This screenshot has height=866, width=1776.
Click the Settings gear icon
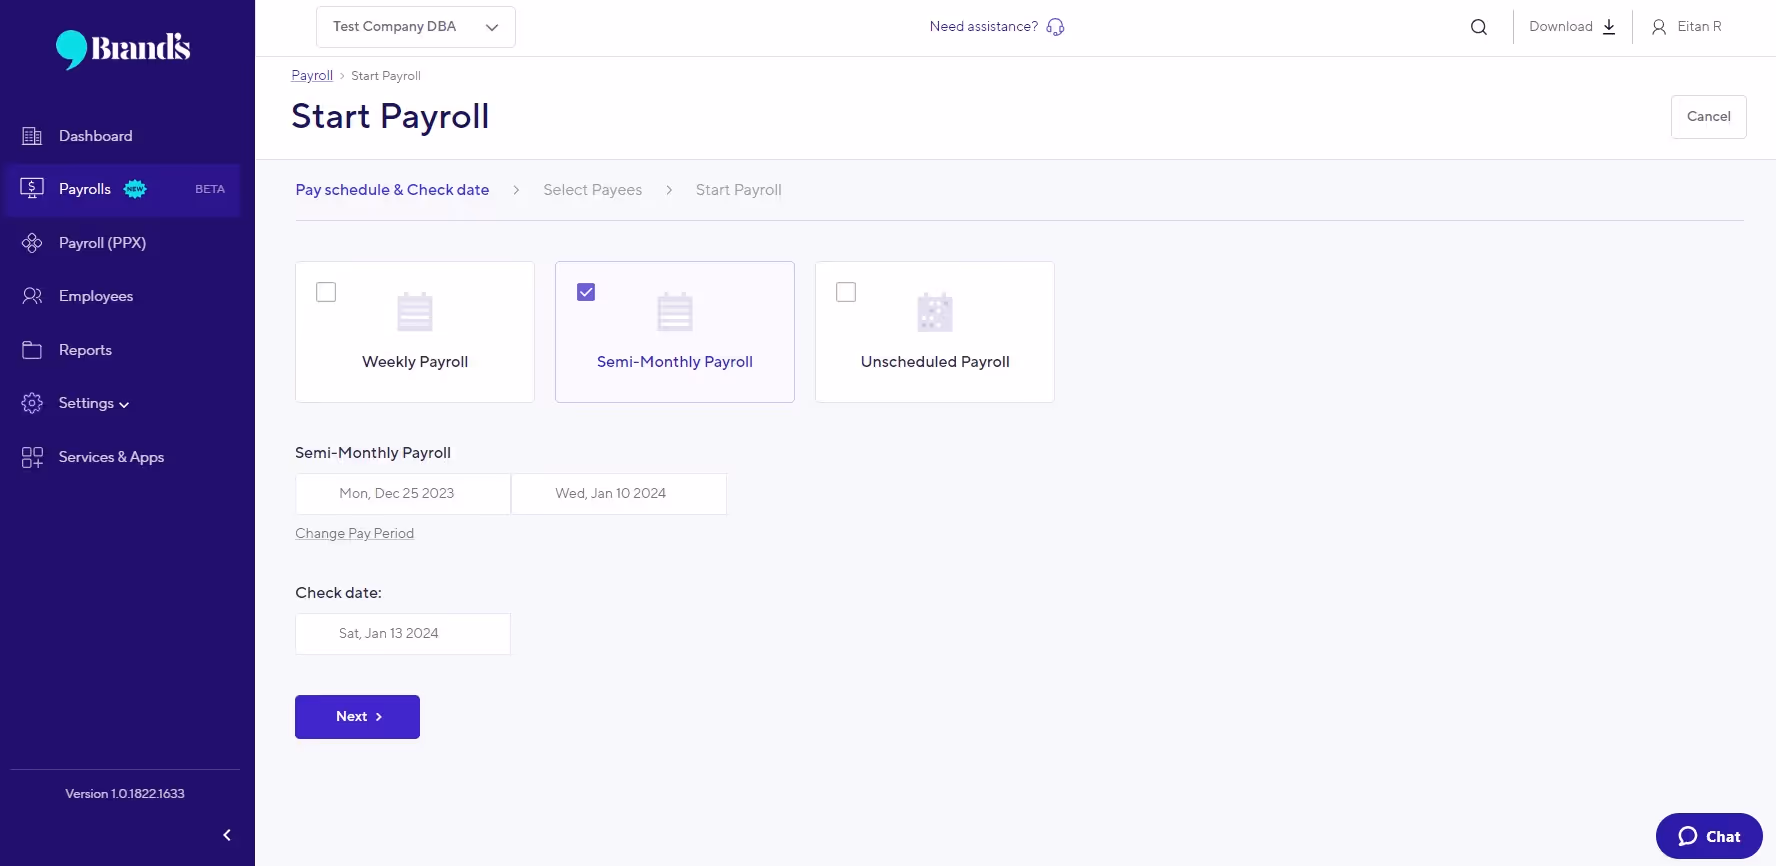coord(32,403)
